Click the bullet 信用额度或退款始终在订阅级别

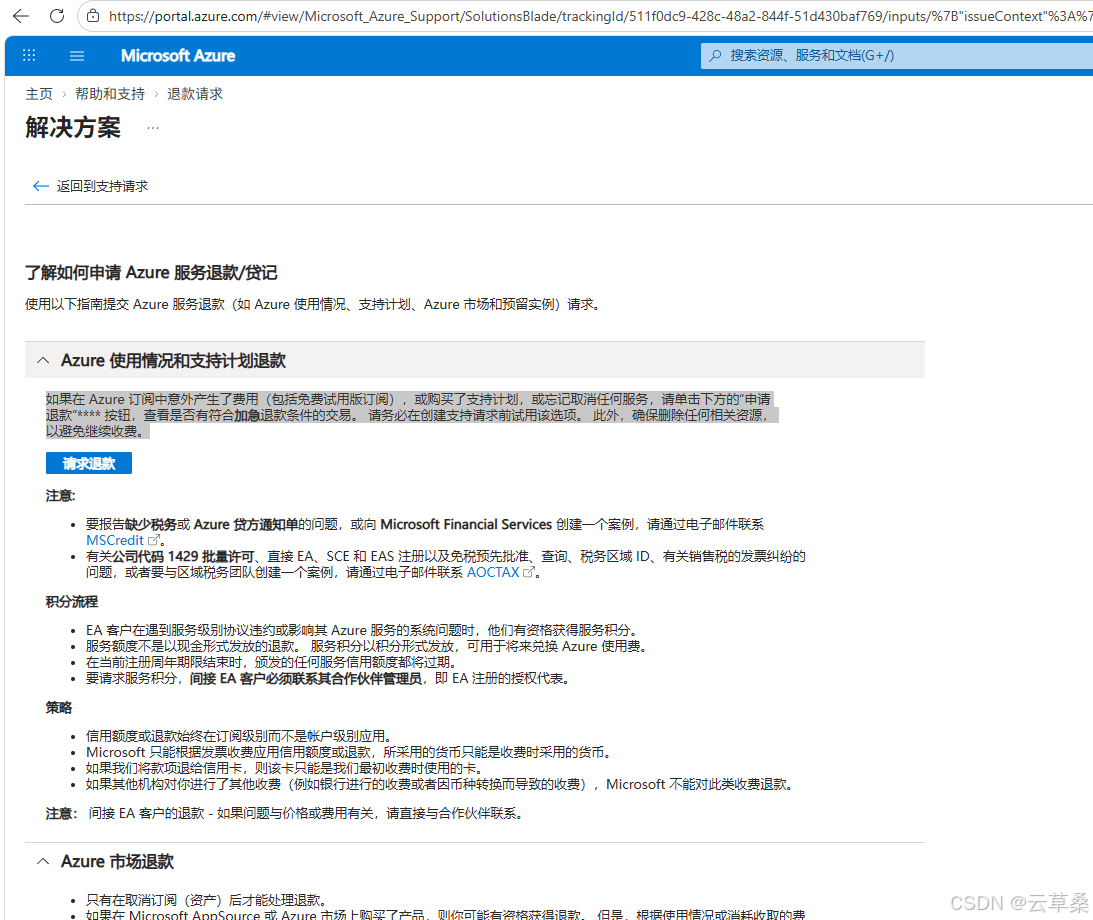(240, 736)
